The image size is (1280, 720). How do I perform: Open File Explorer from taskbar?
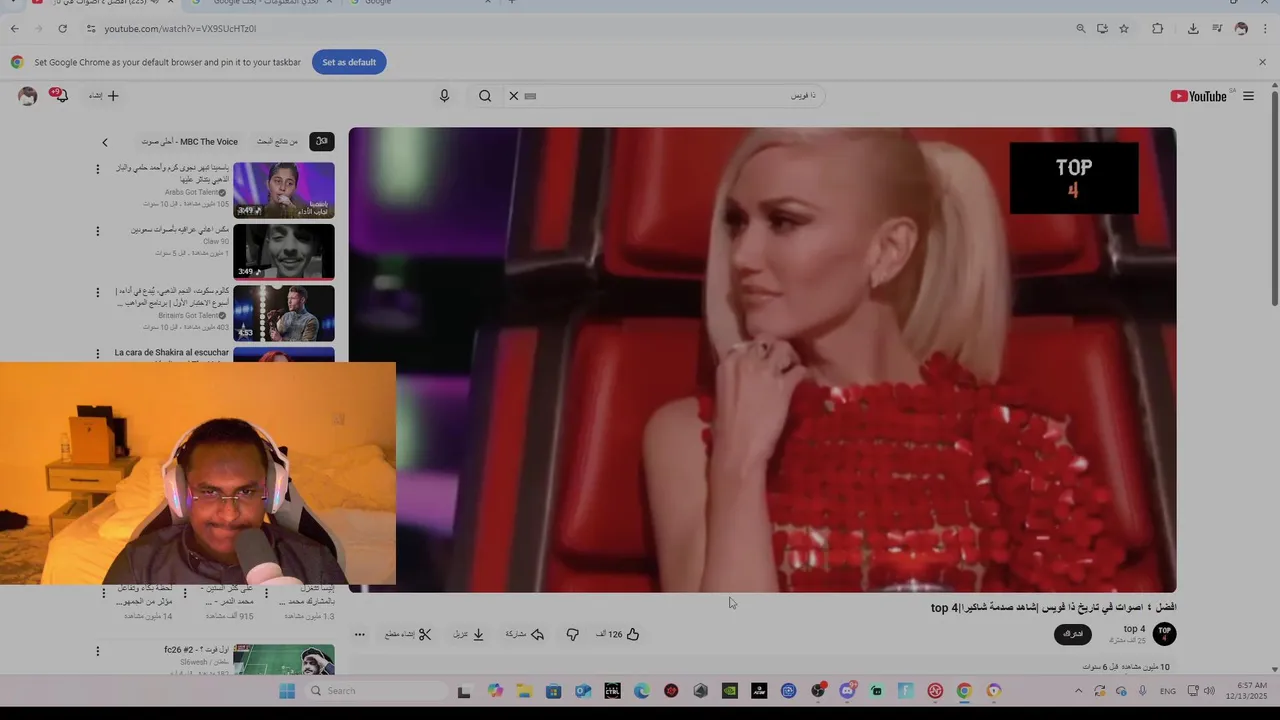(524, 691)
